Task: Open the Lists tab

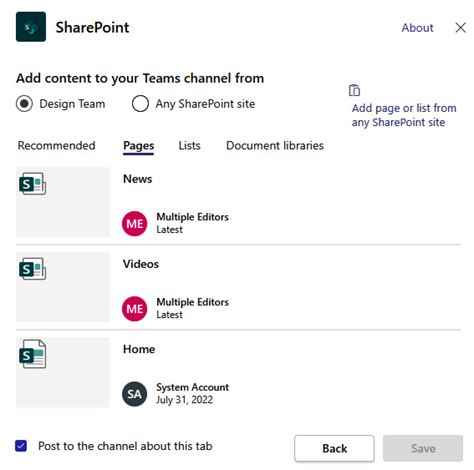Action: (189, 146)
